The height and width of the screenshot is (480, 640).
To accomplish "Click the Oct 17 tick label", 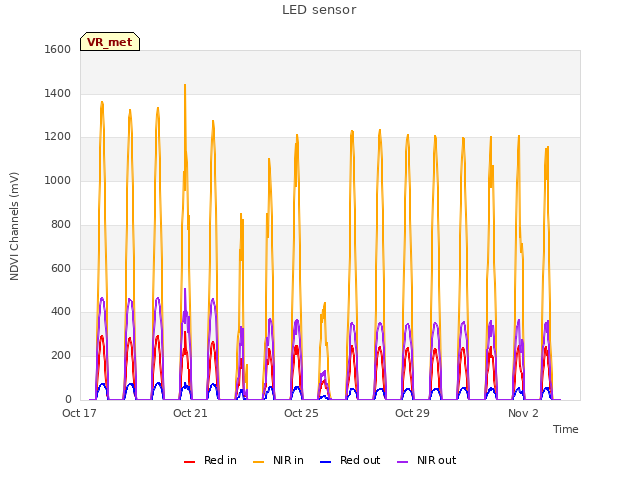I will (79, 413).
